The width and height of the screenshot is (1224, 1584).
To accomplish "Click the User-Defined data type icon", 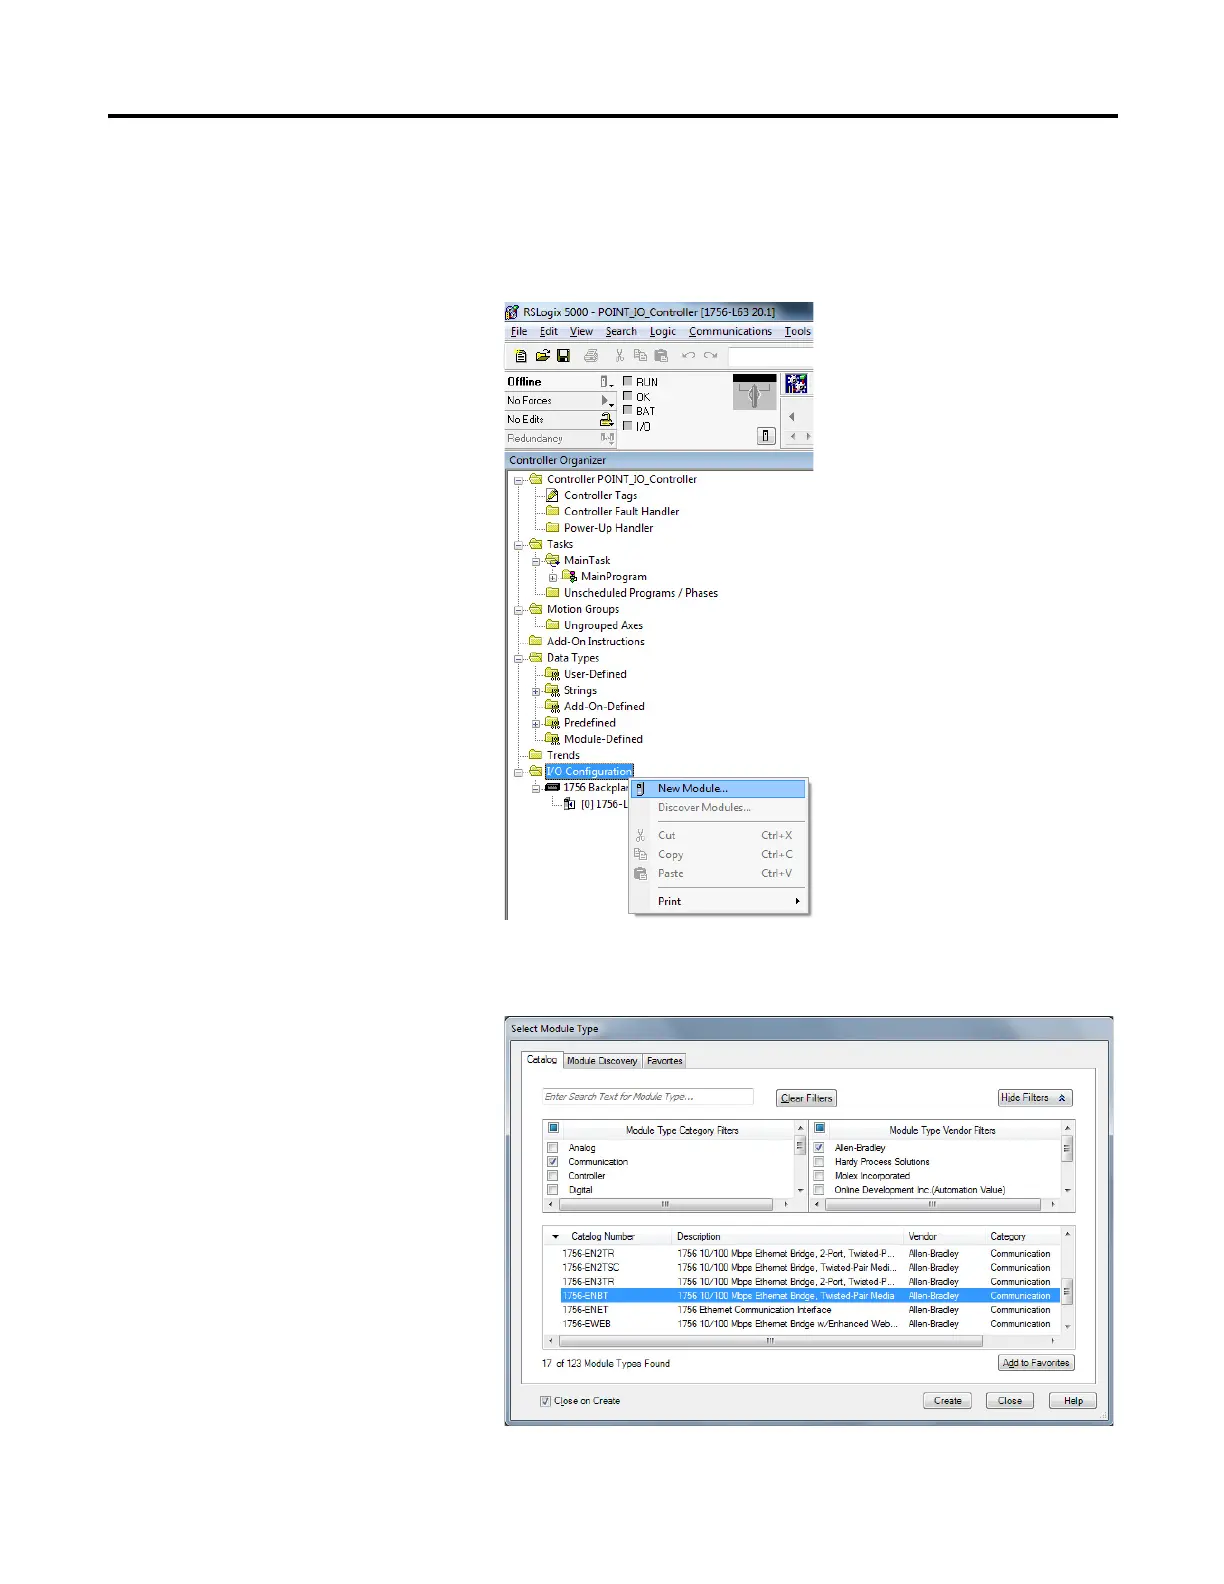I will click(x=552, y=674).
